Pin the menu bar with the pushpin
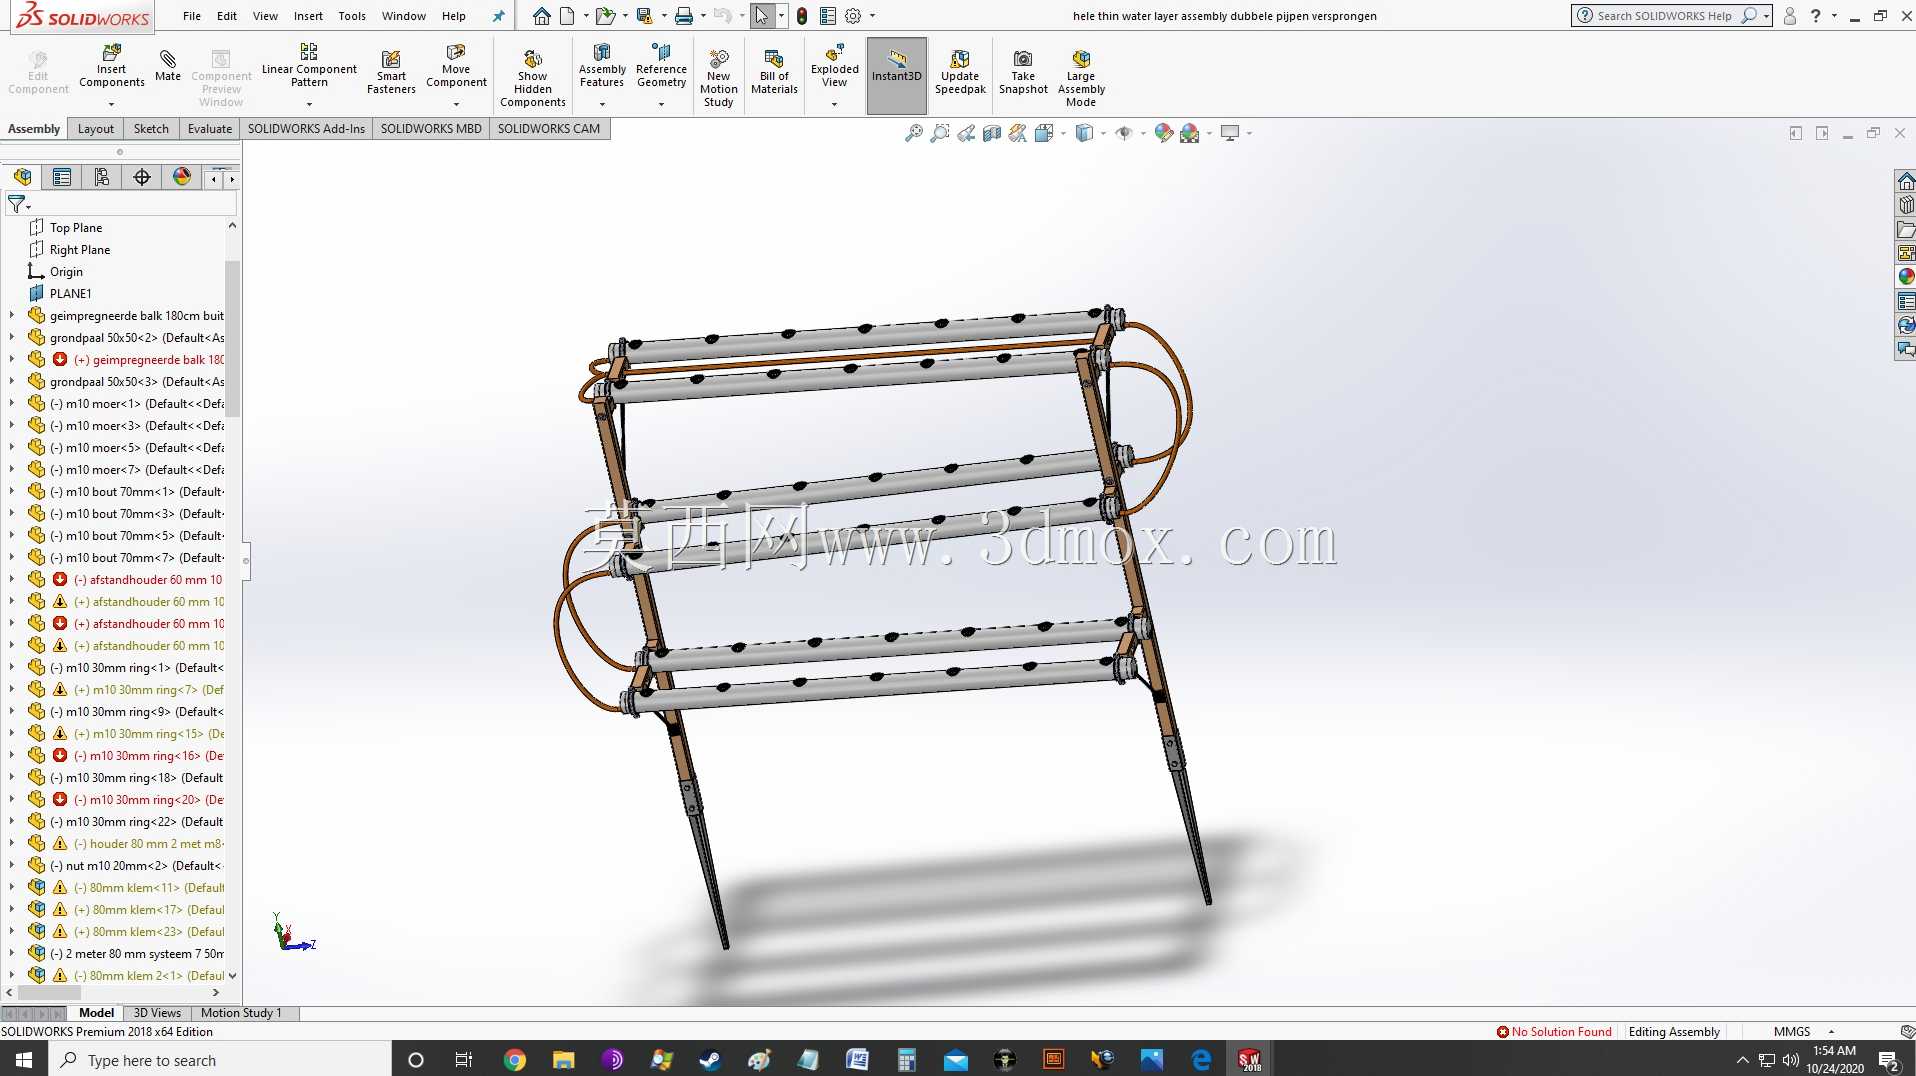The height and width of the screenshot is (1076, 1916). point(498,16)
